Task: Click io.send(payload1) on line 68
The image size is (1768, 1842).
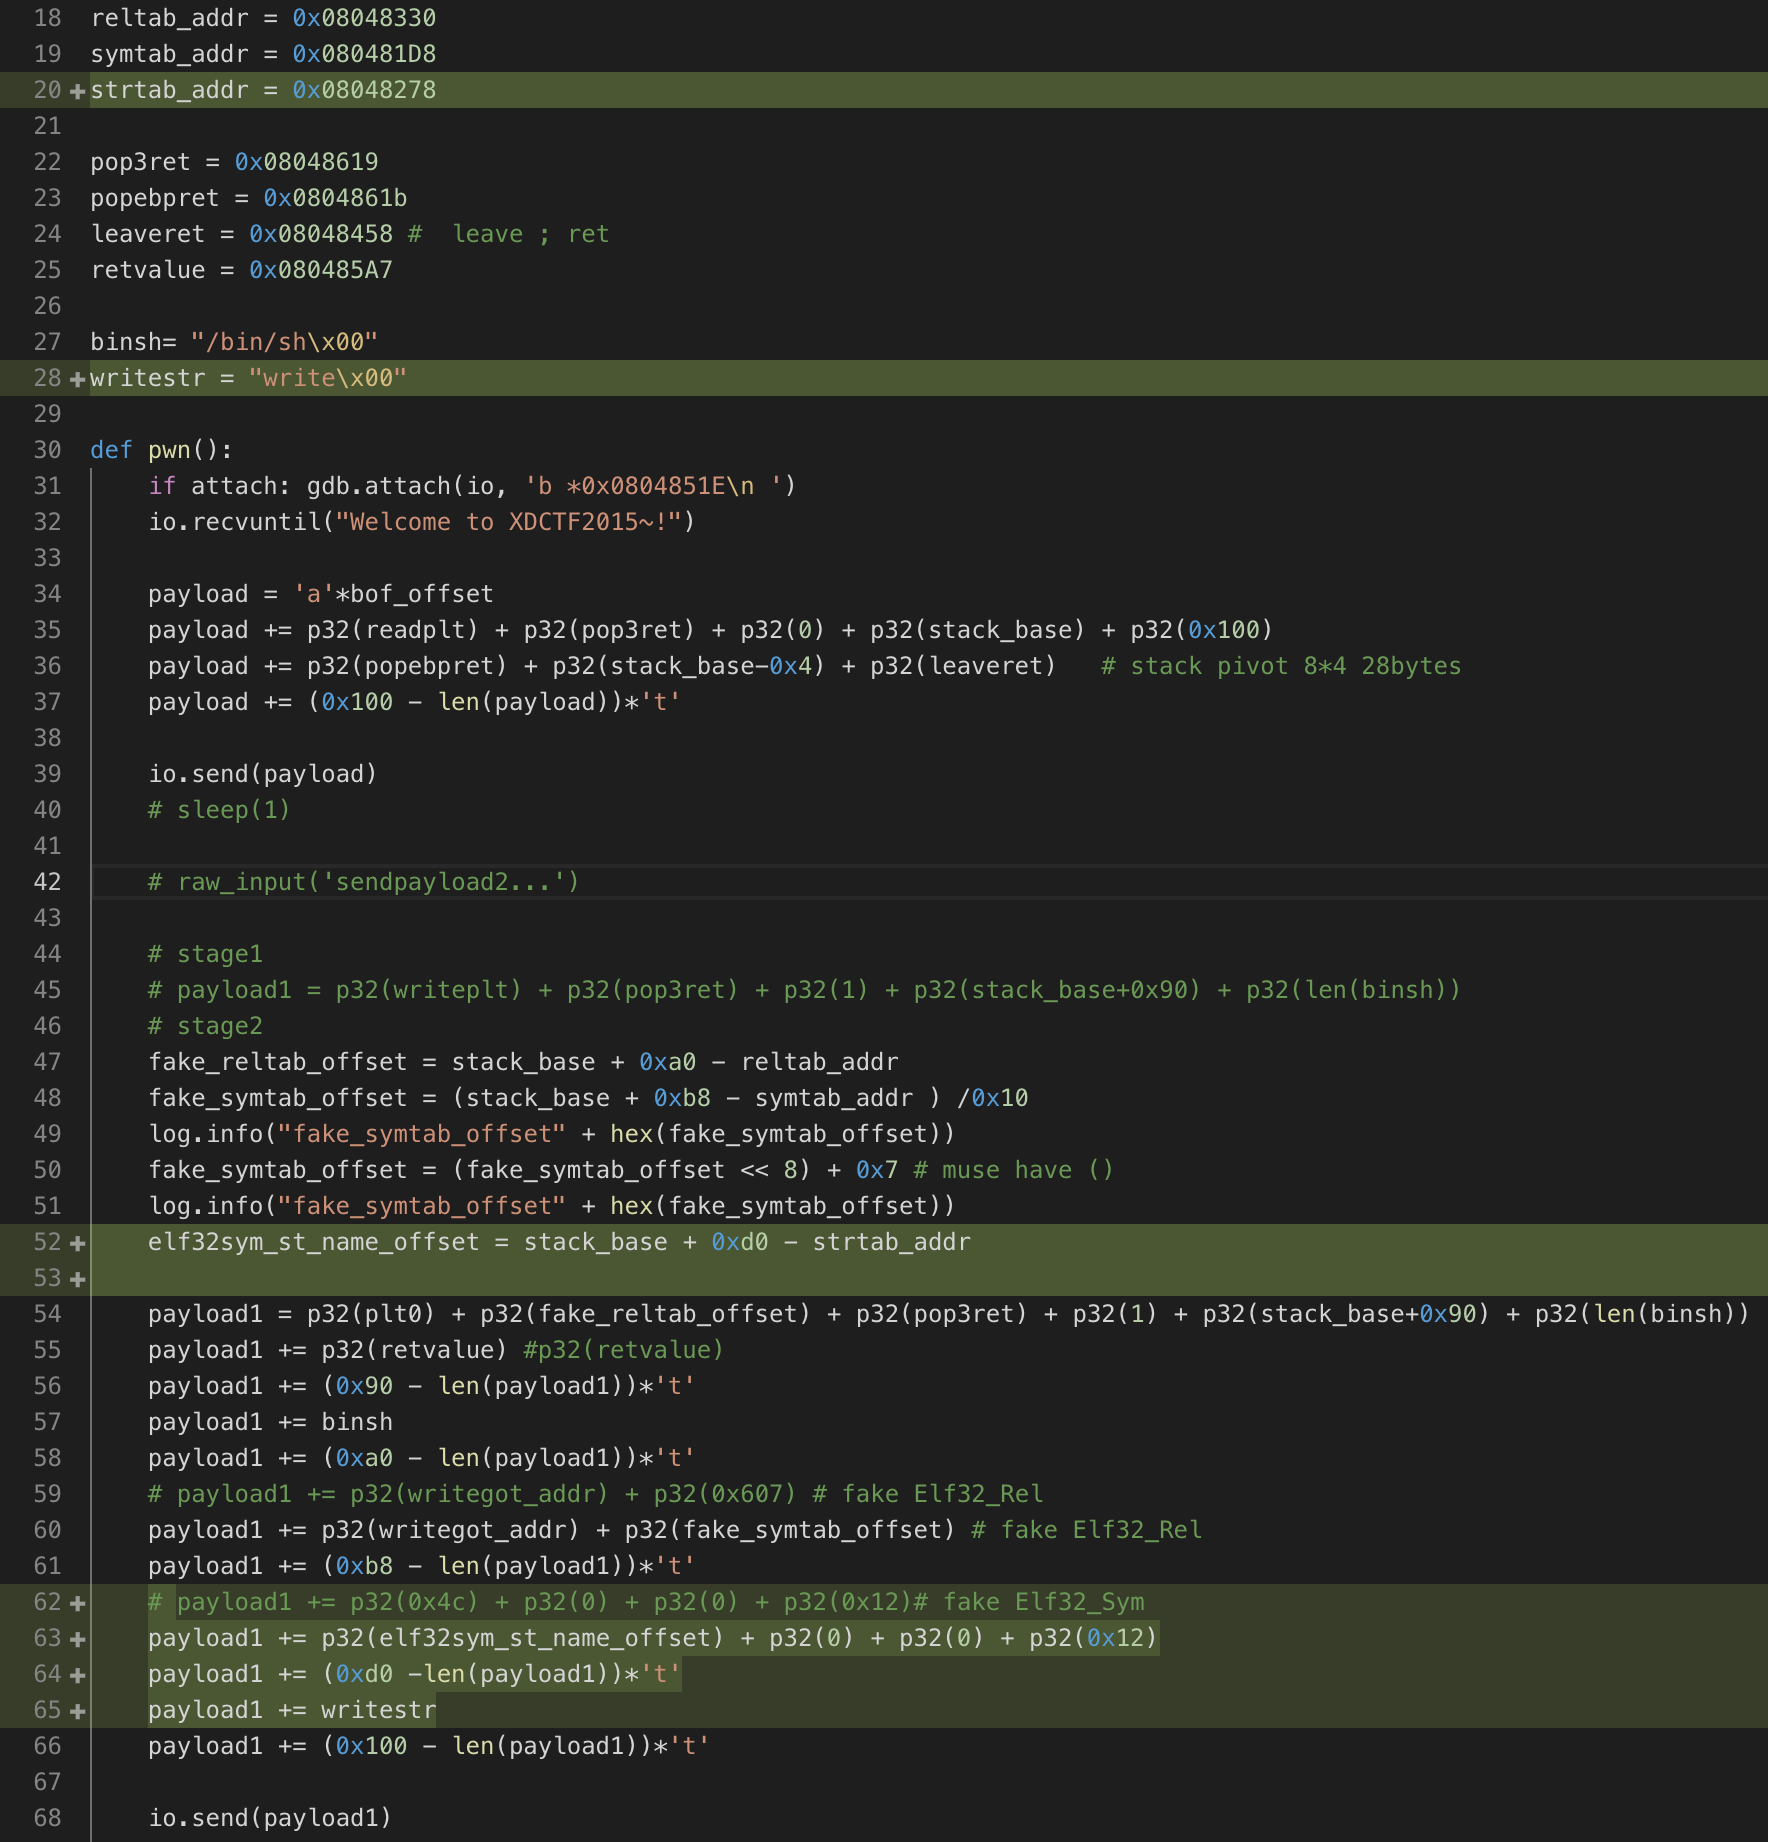Action: tap(270, 1818)
